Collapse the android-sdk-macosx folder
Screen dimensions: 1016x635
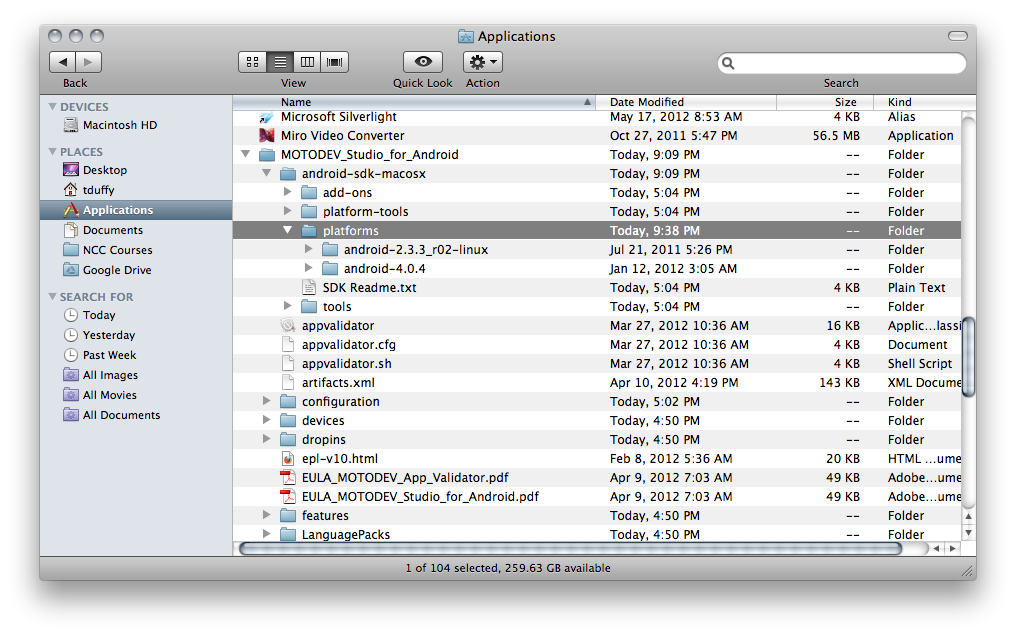click(266, 173)
